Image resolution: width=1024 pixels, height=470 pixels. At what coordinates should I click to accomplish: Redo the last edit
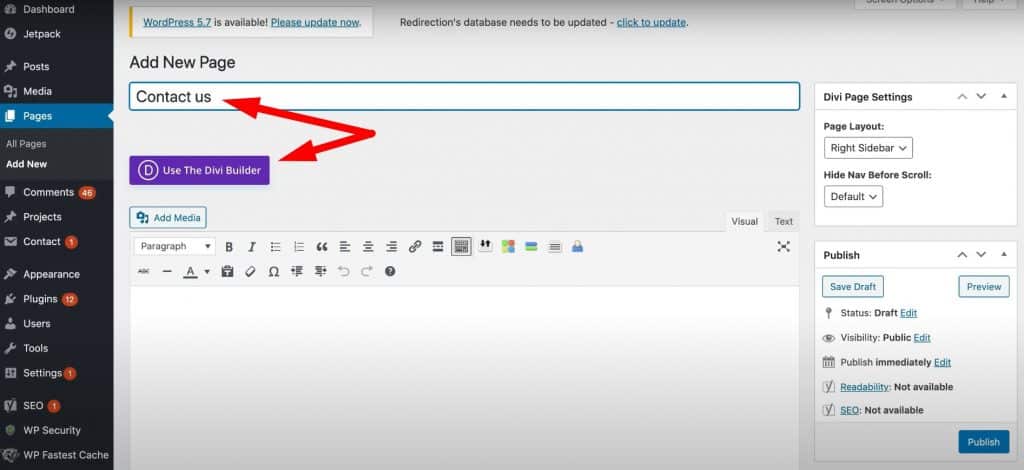(x=367, y=271)
